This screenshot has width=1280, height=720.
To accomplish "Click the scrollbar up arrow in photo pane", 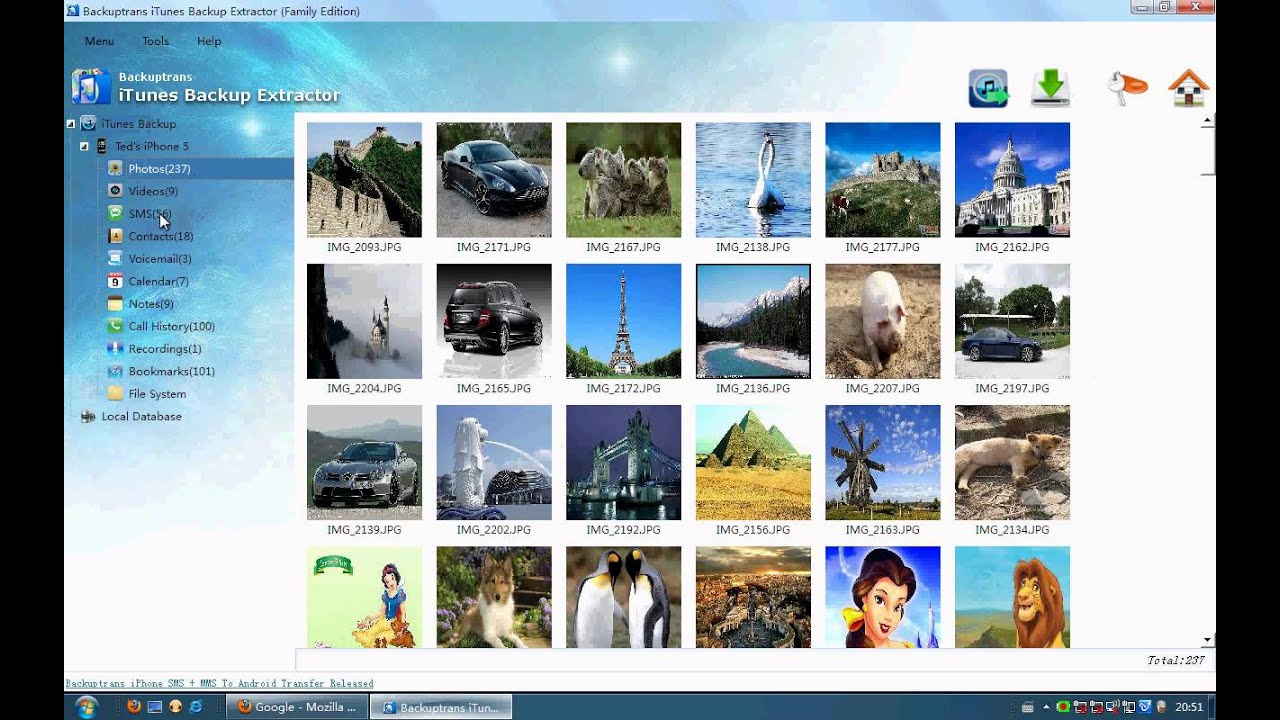I will pos(1208,121).
